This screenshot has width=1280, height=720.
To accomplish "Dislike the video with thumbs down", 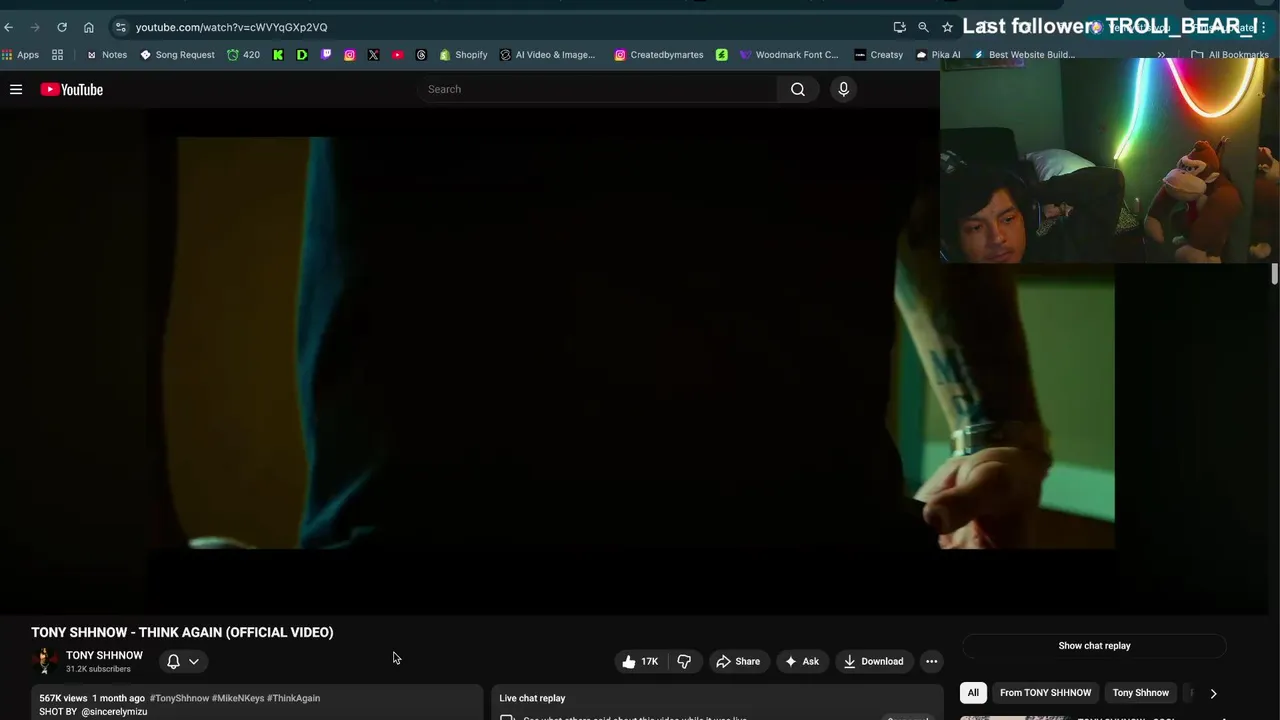I will click(684, 661).
